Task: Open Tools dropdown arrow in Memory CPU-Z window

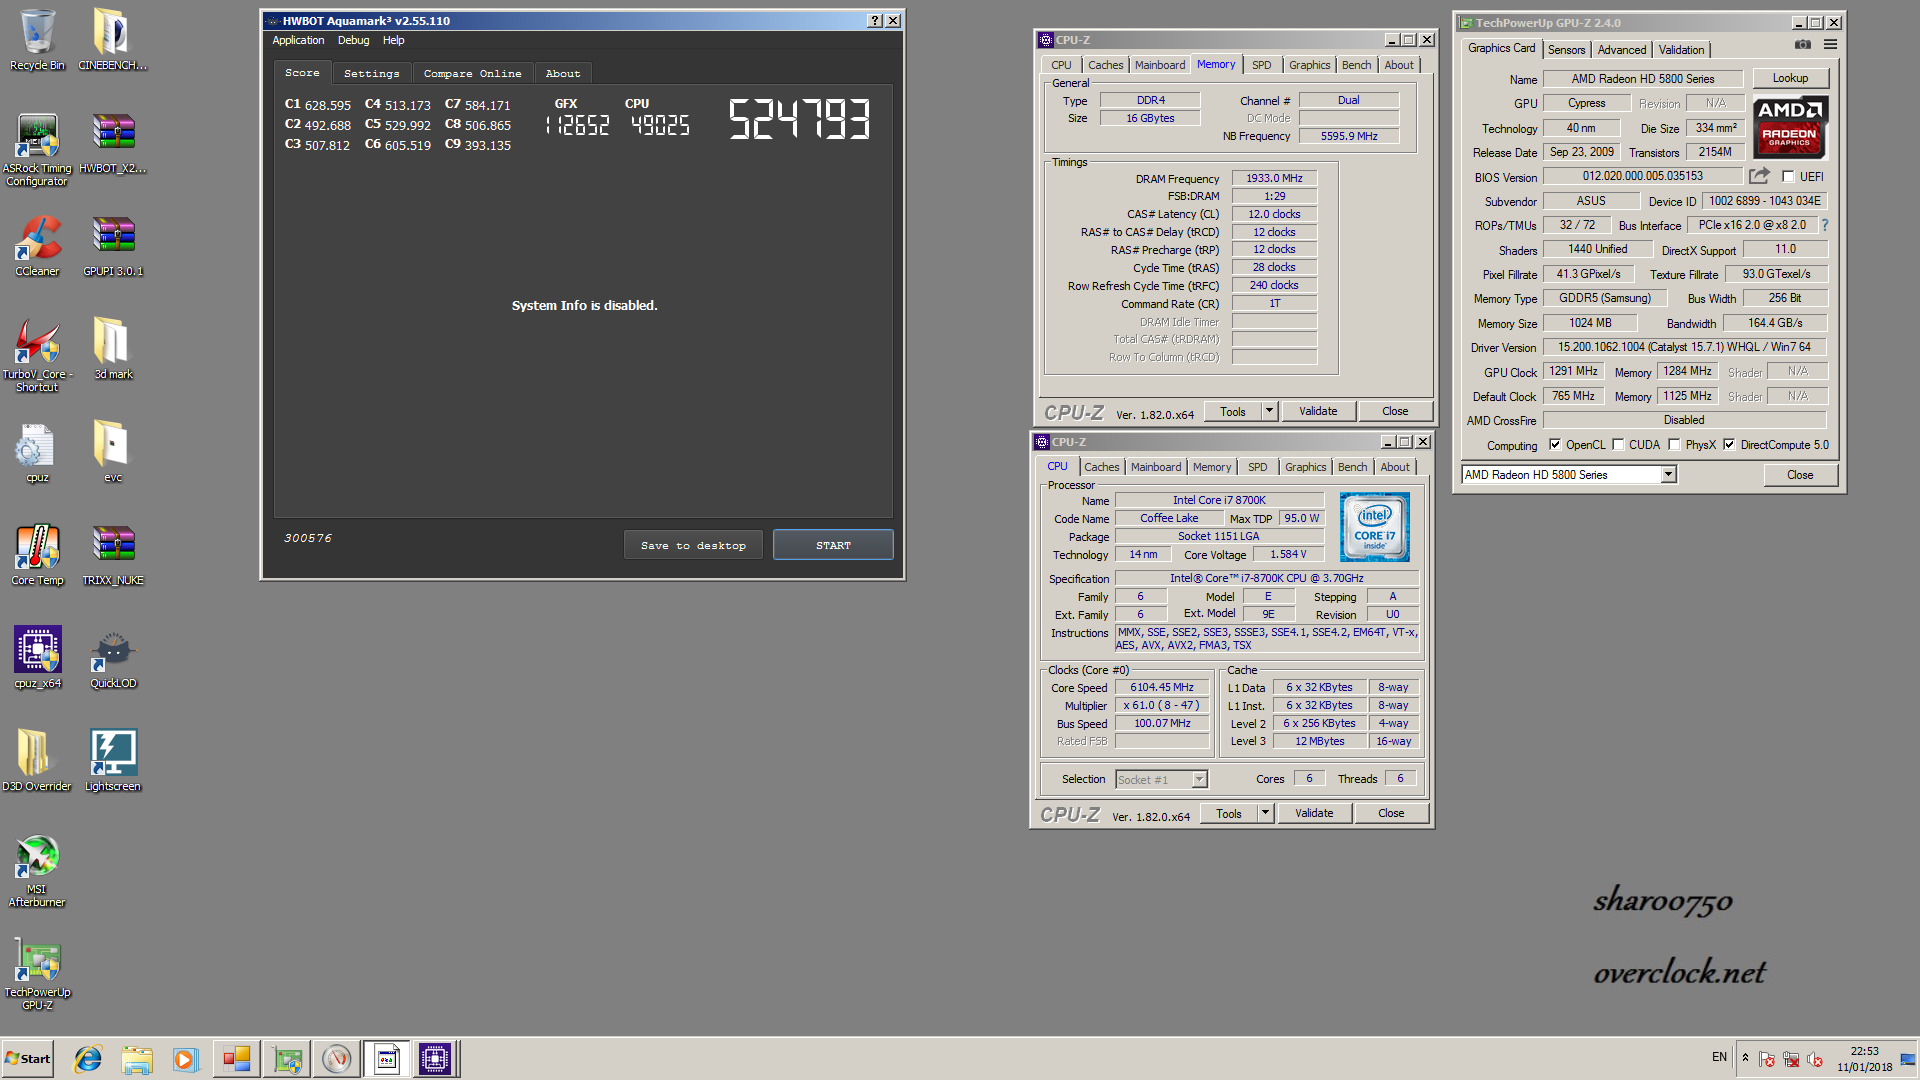Action: tap(1269, 411)
